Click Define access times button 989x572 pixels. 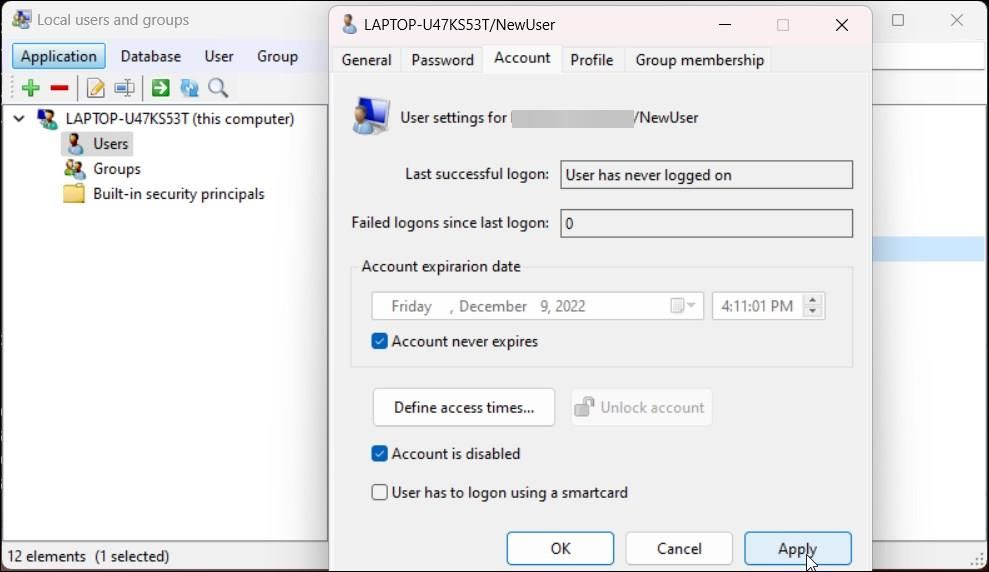464,407
